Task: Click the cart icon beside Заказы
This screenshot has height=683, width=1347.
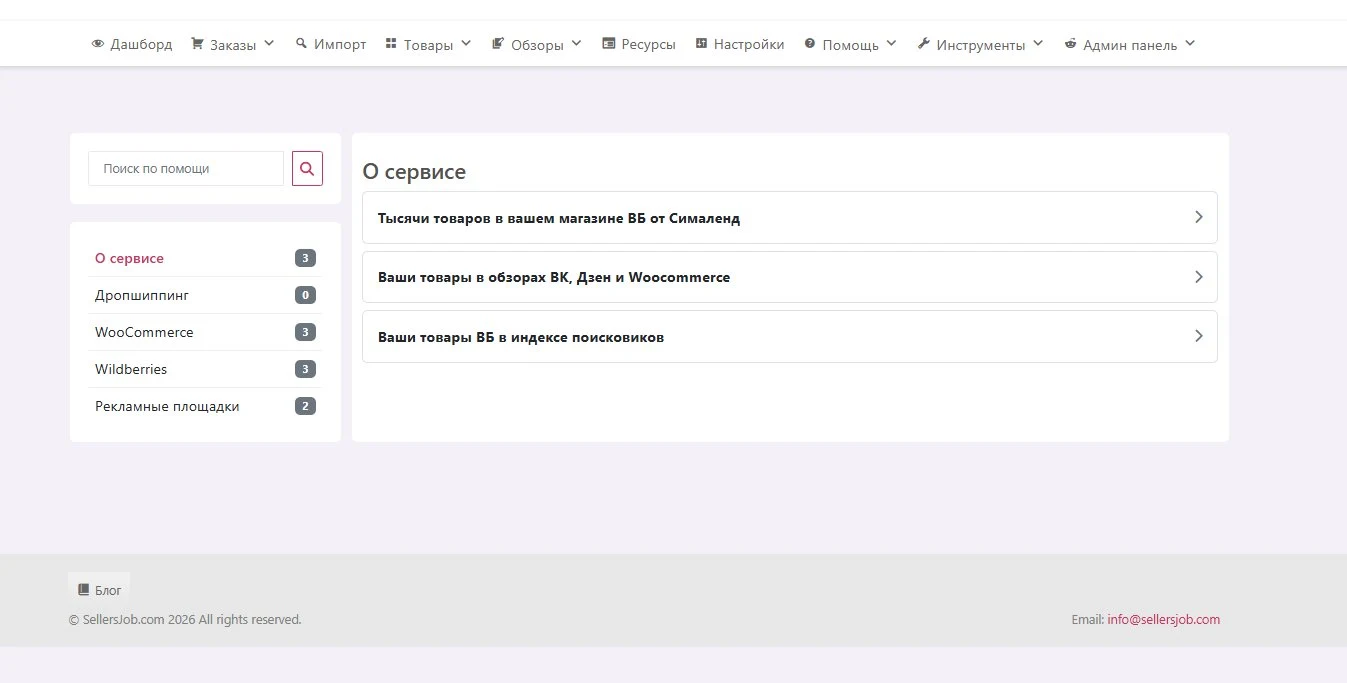Action: [197, 44]
